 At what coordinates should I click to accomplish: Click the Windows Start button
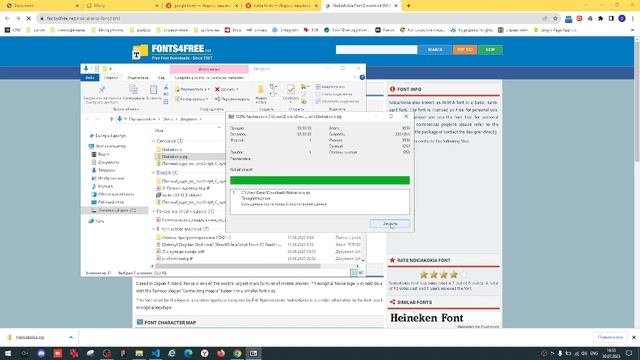pyautogui.click(x=8, y=353)
